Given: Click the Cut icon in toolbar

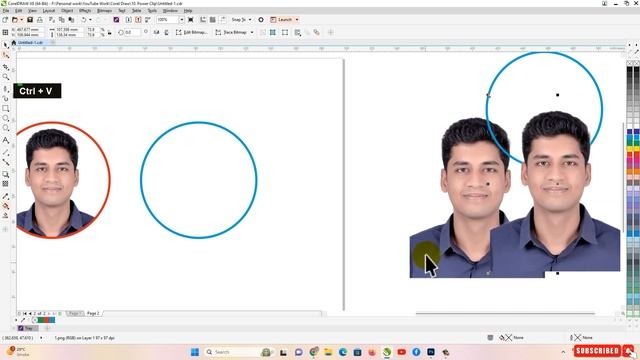Looking at the screenshot, I should tap(52, 20).
